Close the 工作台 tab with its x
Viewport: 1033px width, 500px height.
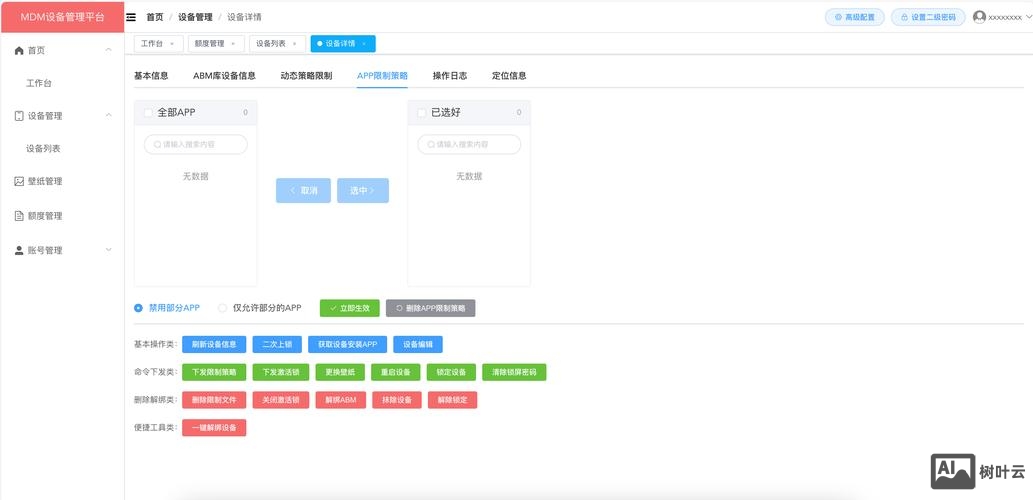173,43
